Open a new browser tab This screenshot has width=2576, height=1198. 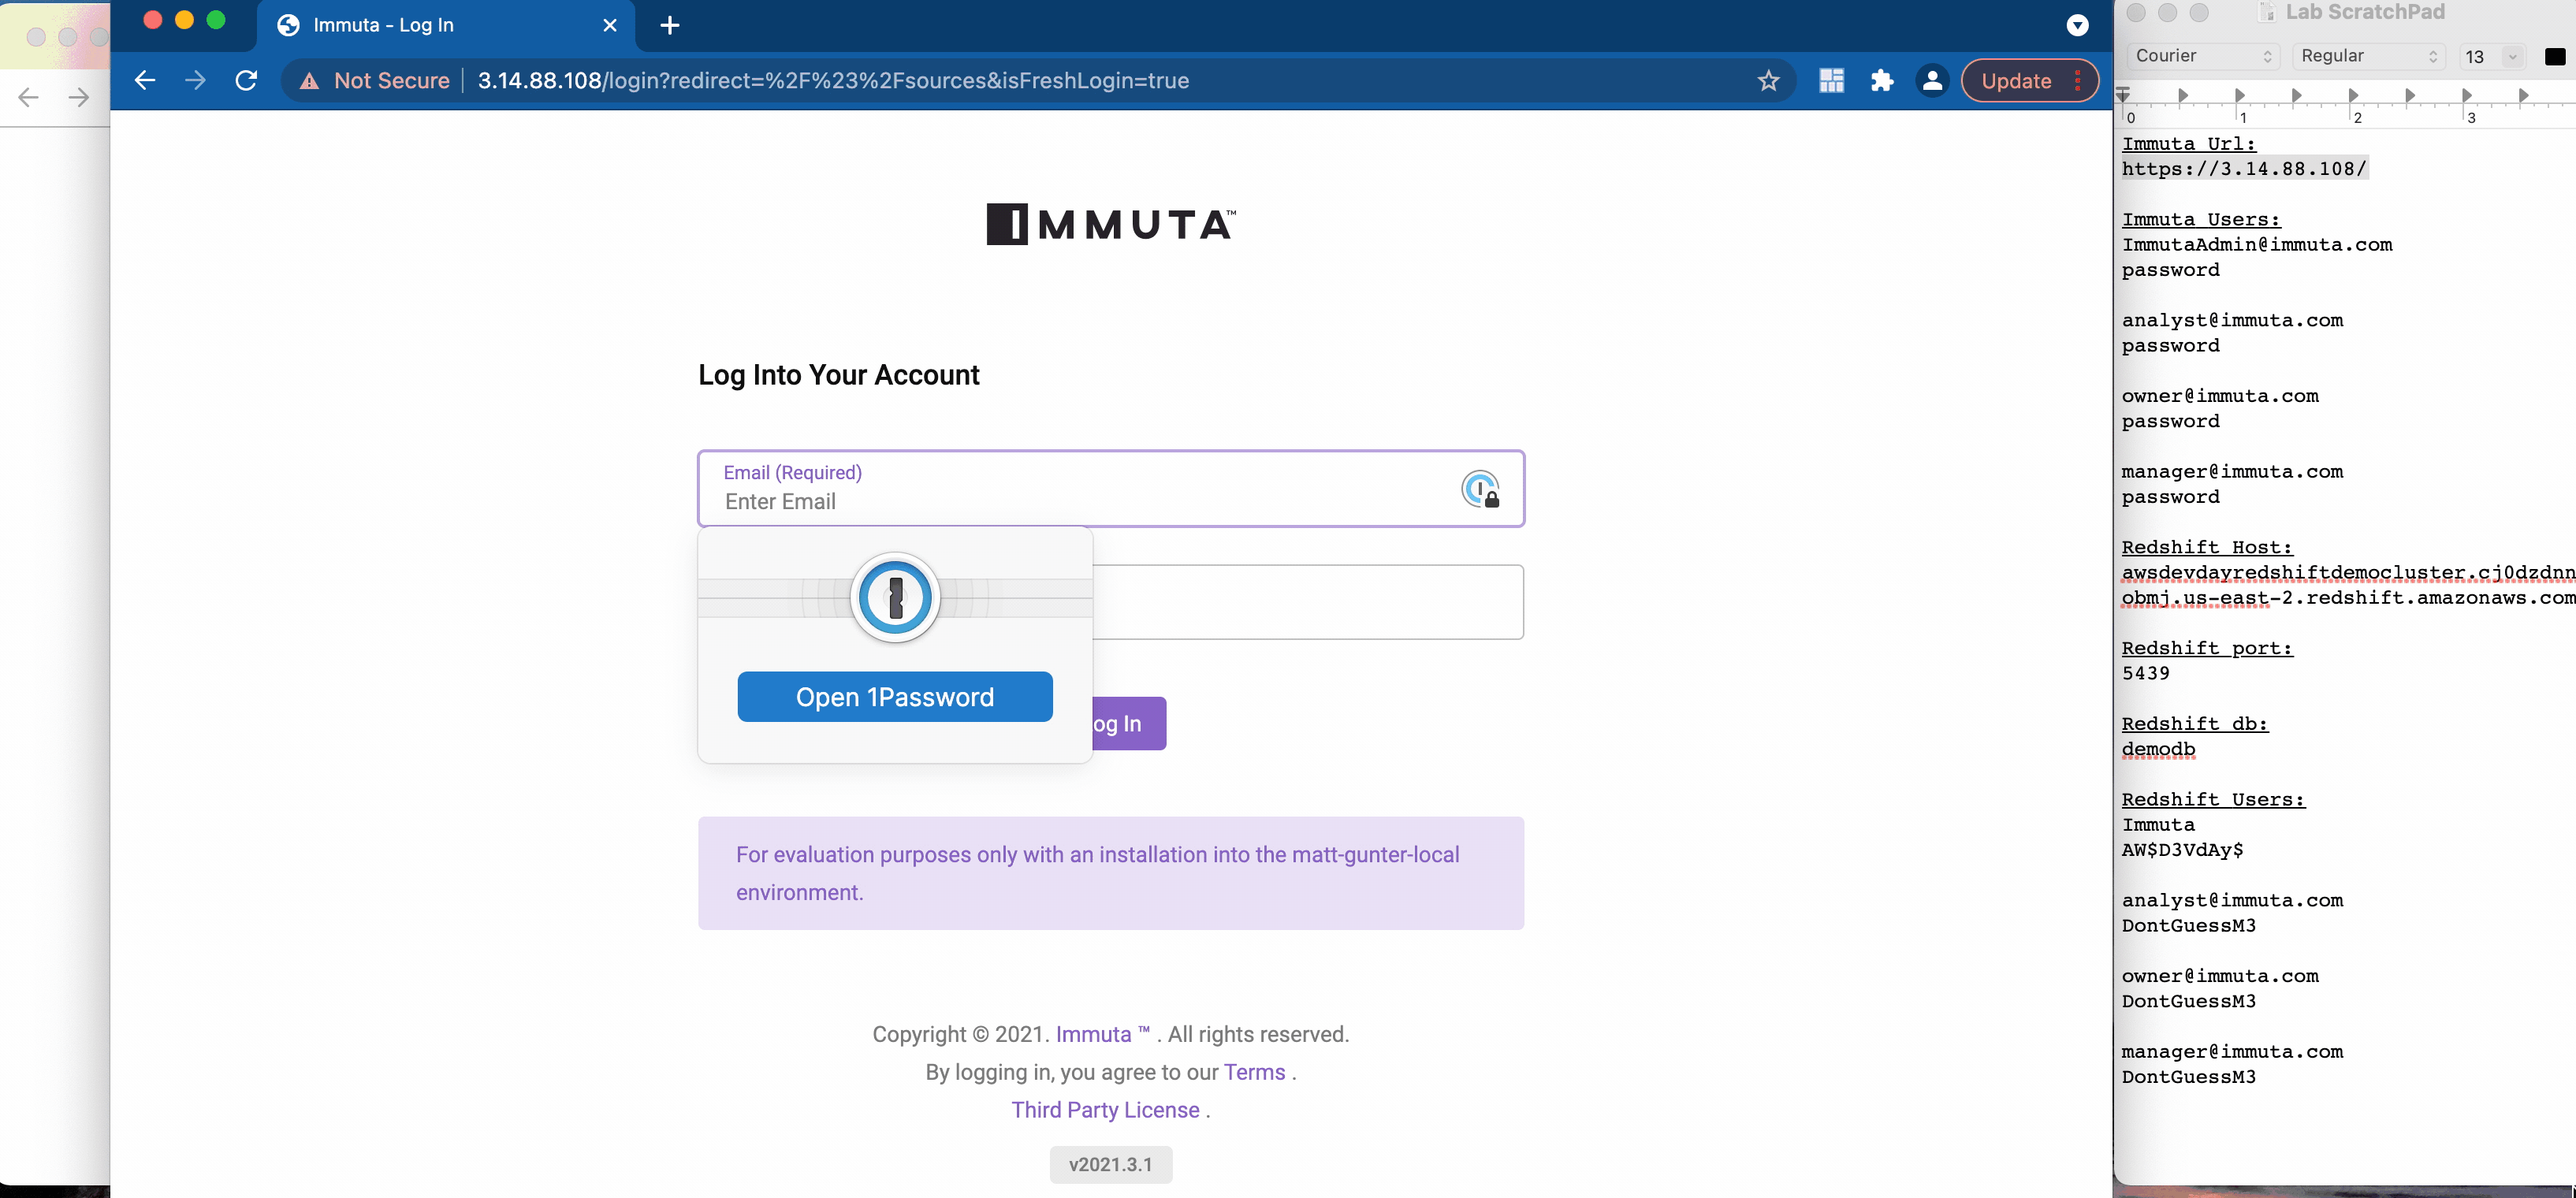670,25
